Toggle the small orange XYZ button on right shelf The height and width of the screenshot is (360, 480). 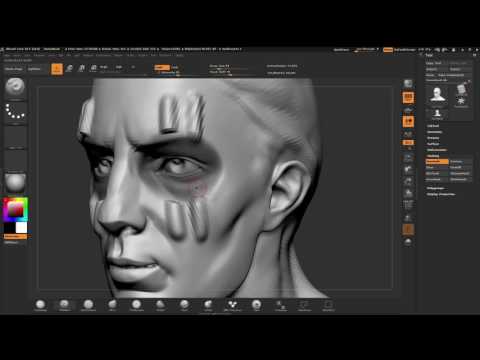click(408, 142)
